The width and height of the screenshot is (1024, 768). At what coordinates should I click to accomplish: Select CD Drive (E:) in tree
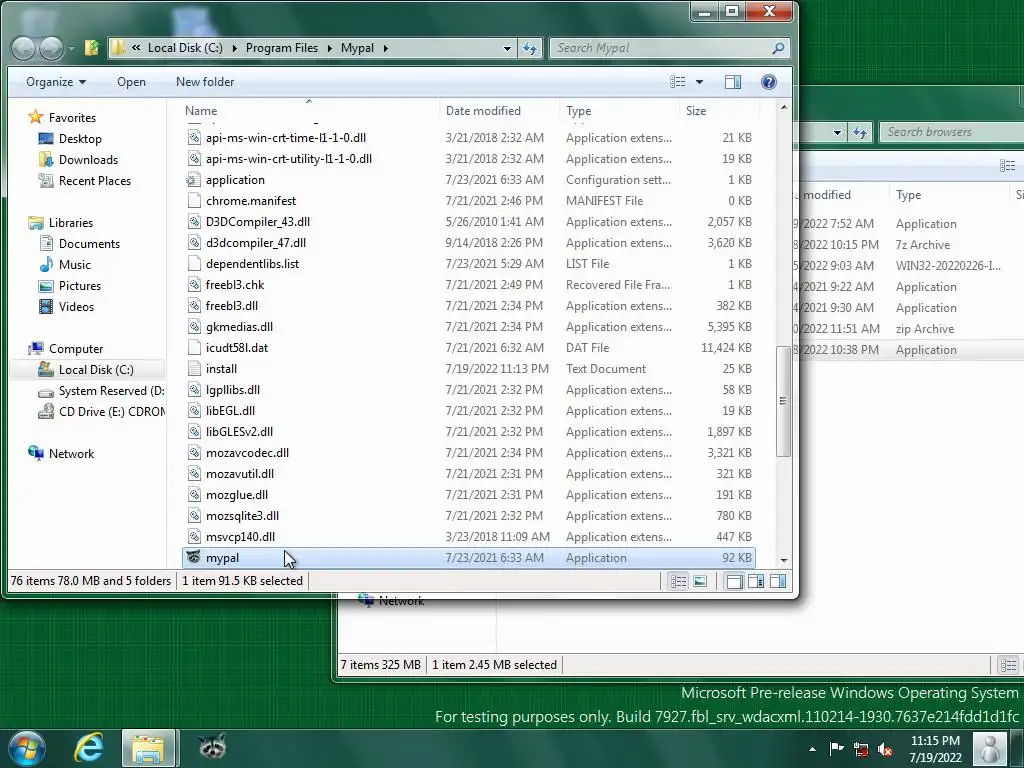click(111, 411)
